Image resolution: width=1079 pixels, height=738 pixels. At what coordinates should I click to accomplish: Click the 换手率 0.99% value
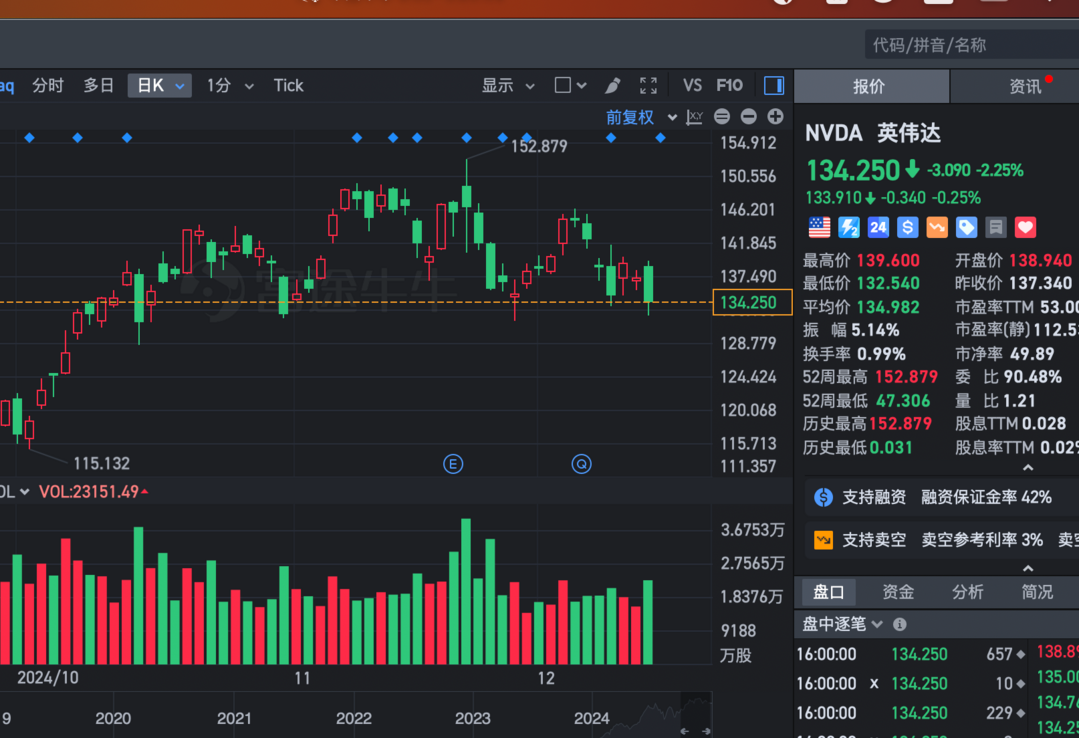pyautogui.click(x=882, y=354)
